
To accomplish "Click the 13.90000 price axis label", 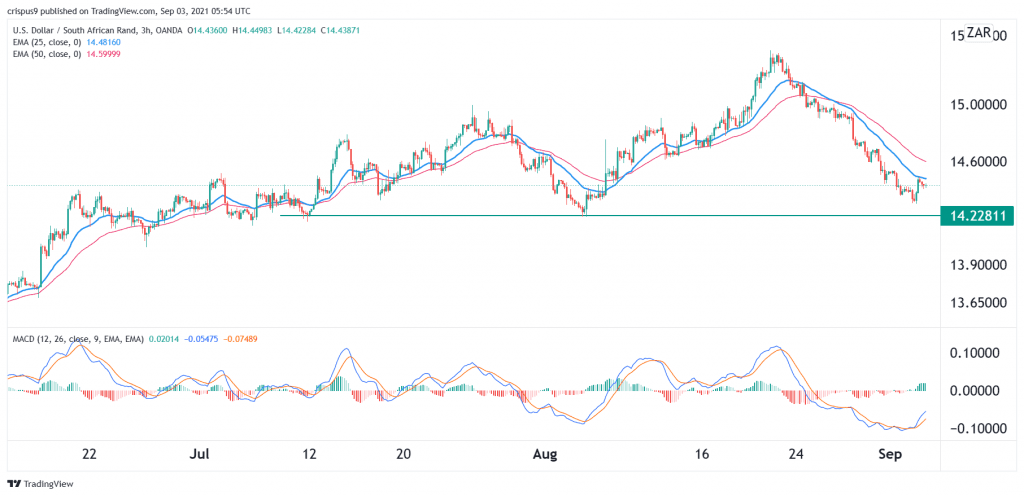I will tap(978, 266).
